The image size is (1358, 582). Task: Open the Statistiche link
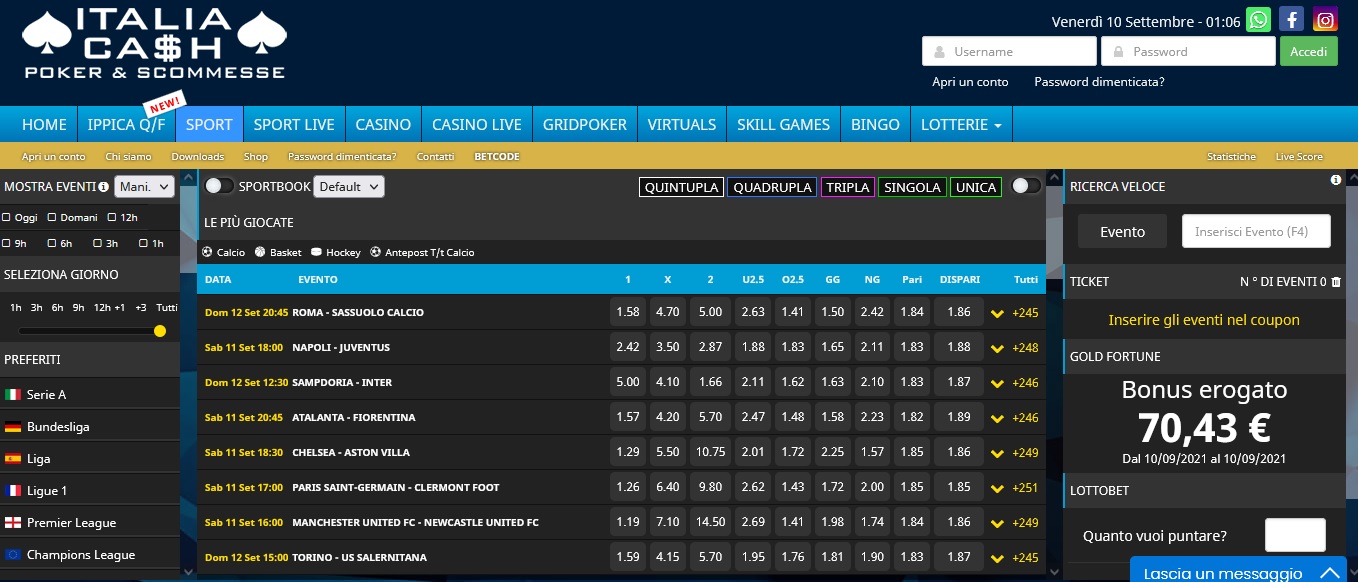tap(1231, 157)
